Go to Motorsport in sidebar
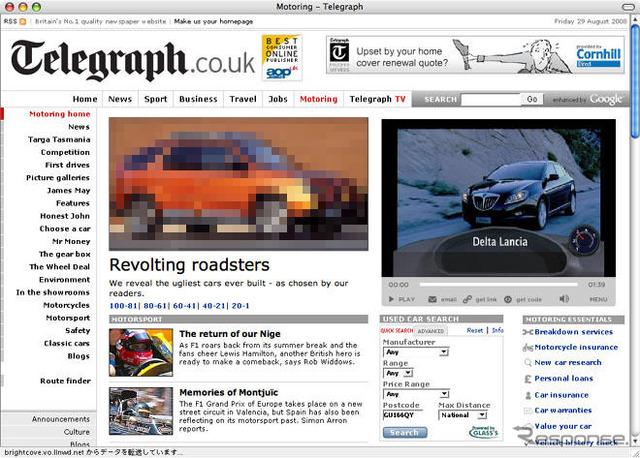The image size is (640, 458). click(x=68, y=318)
